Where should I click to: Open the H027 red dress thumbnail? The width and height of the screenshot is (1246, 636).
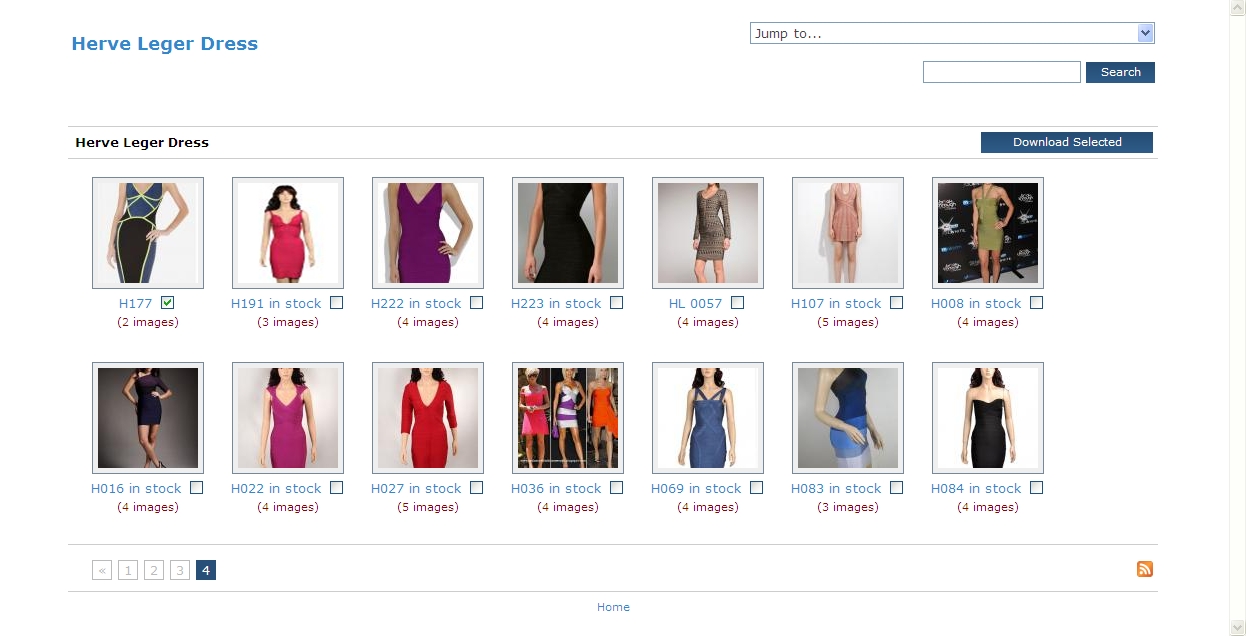(x=428, y=418)
